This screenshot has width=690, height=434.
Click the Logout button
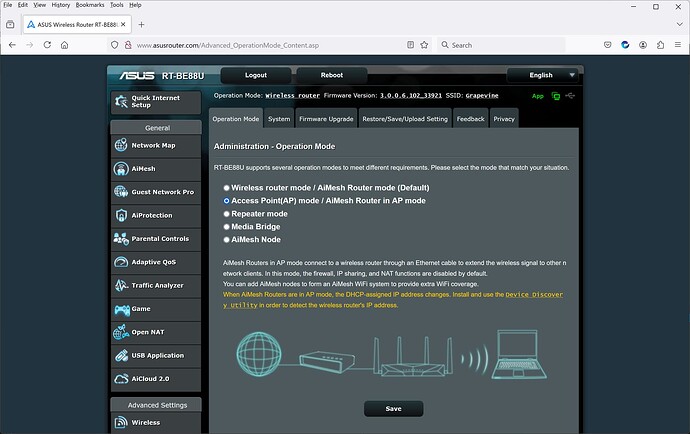click(x=256, y=75)
